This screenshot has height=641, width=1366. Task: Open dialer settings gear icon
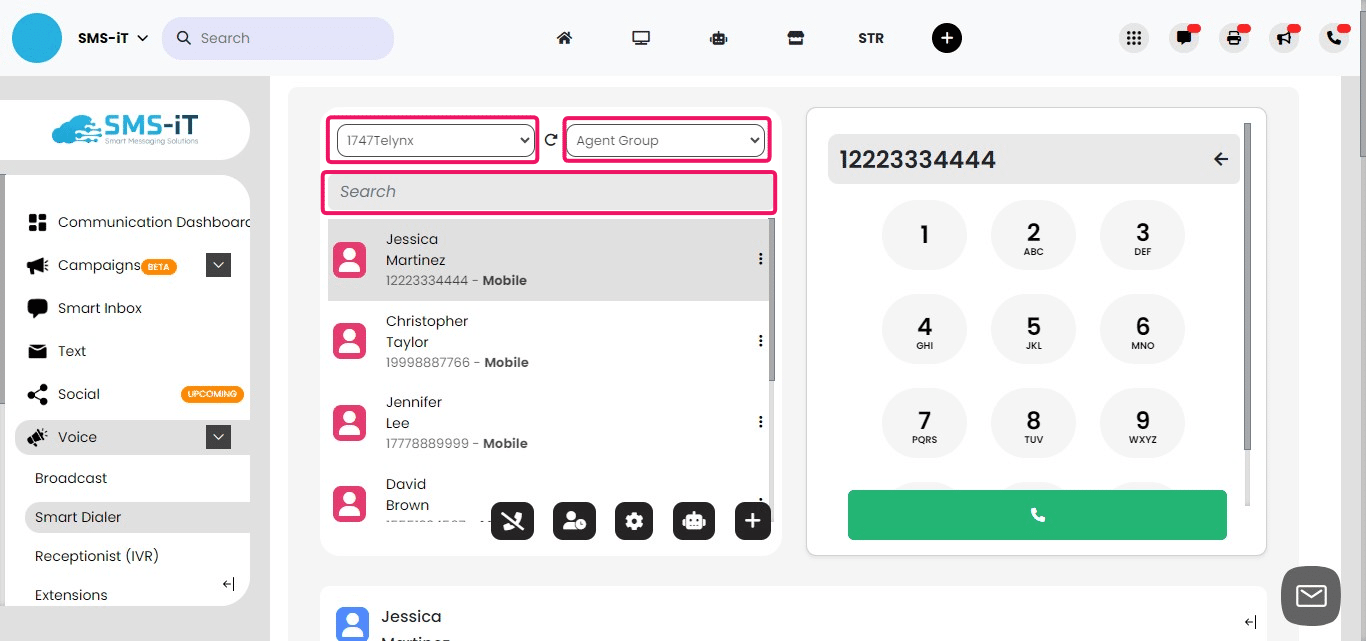tap(634, 521)
